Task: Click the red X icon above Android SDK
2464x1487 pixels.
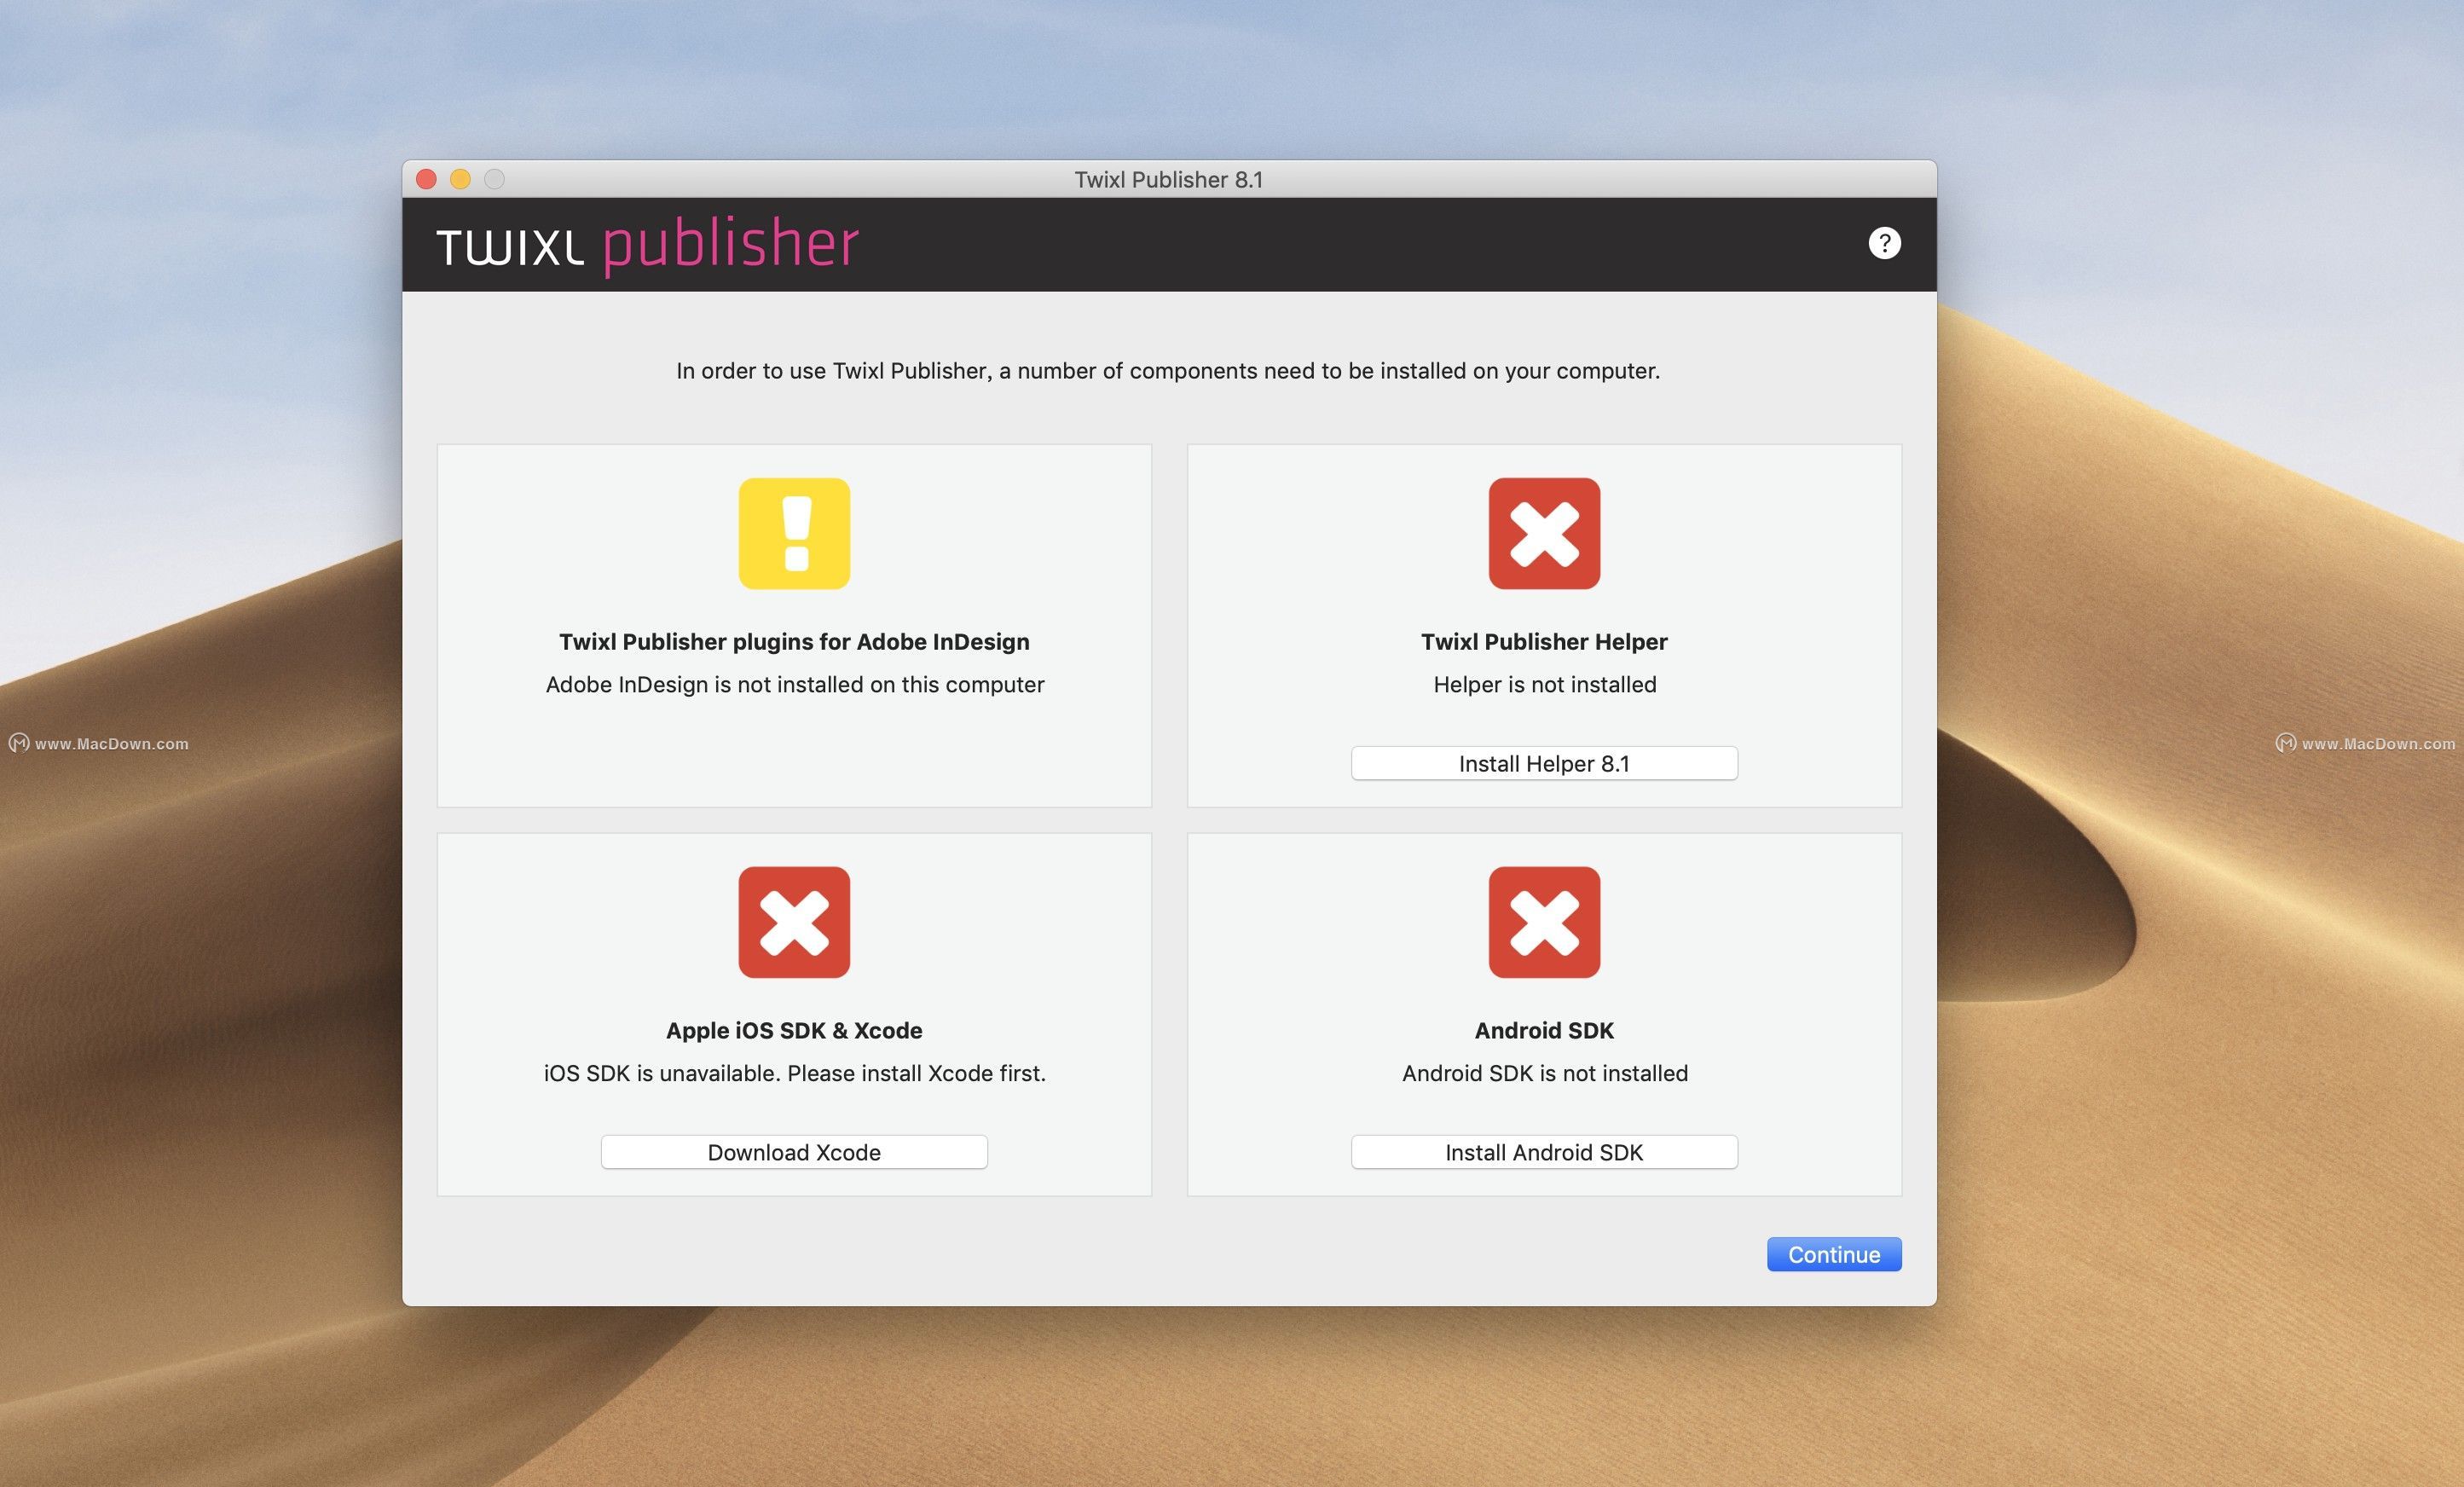Action: tap(1544, 922)
